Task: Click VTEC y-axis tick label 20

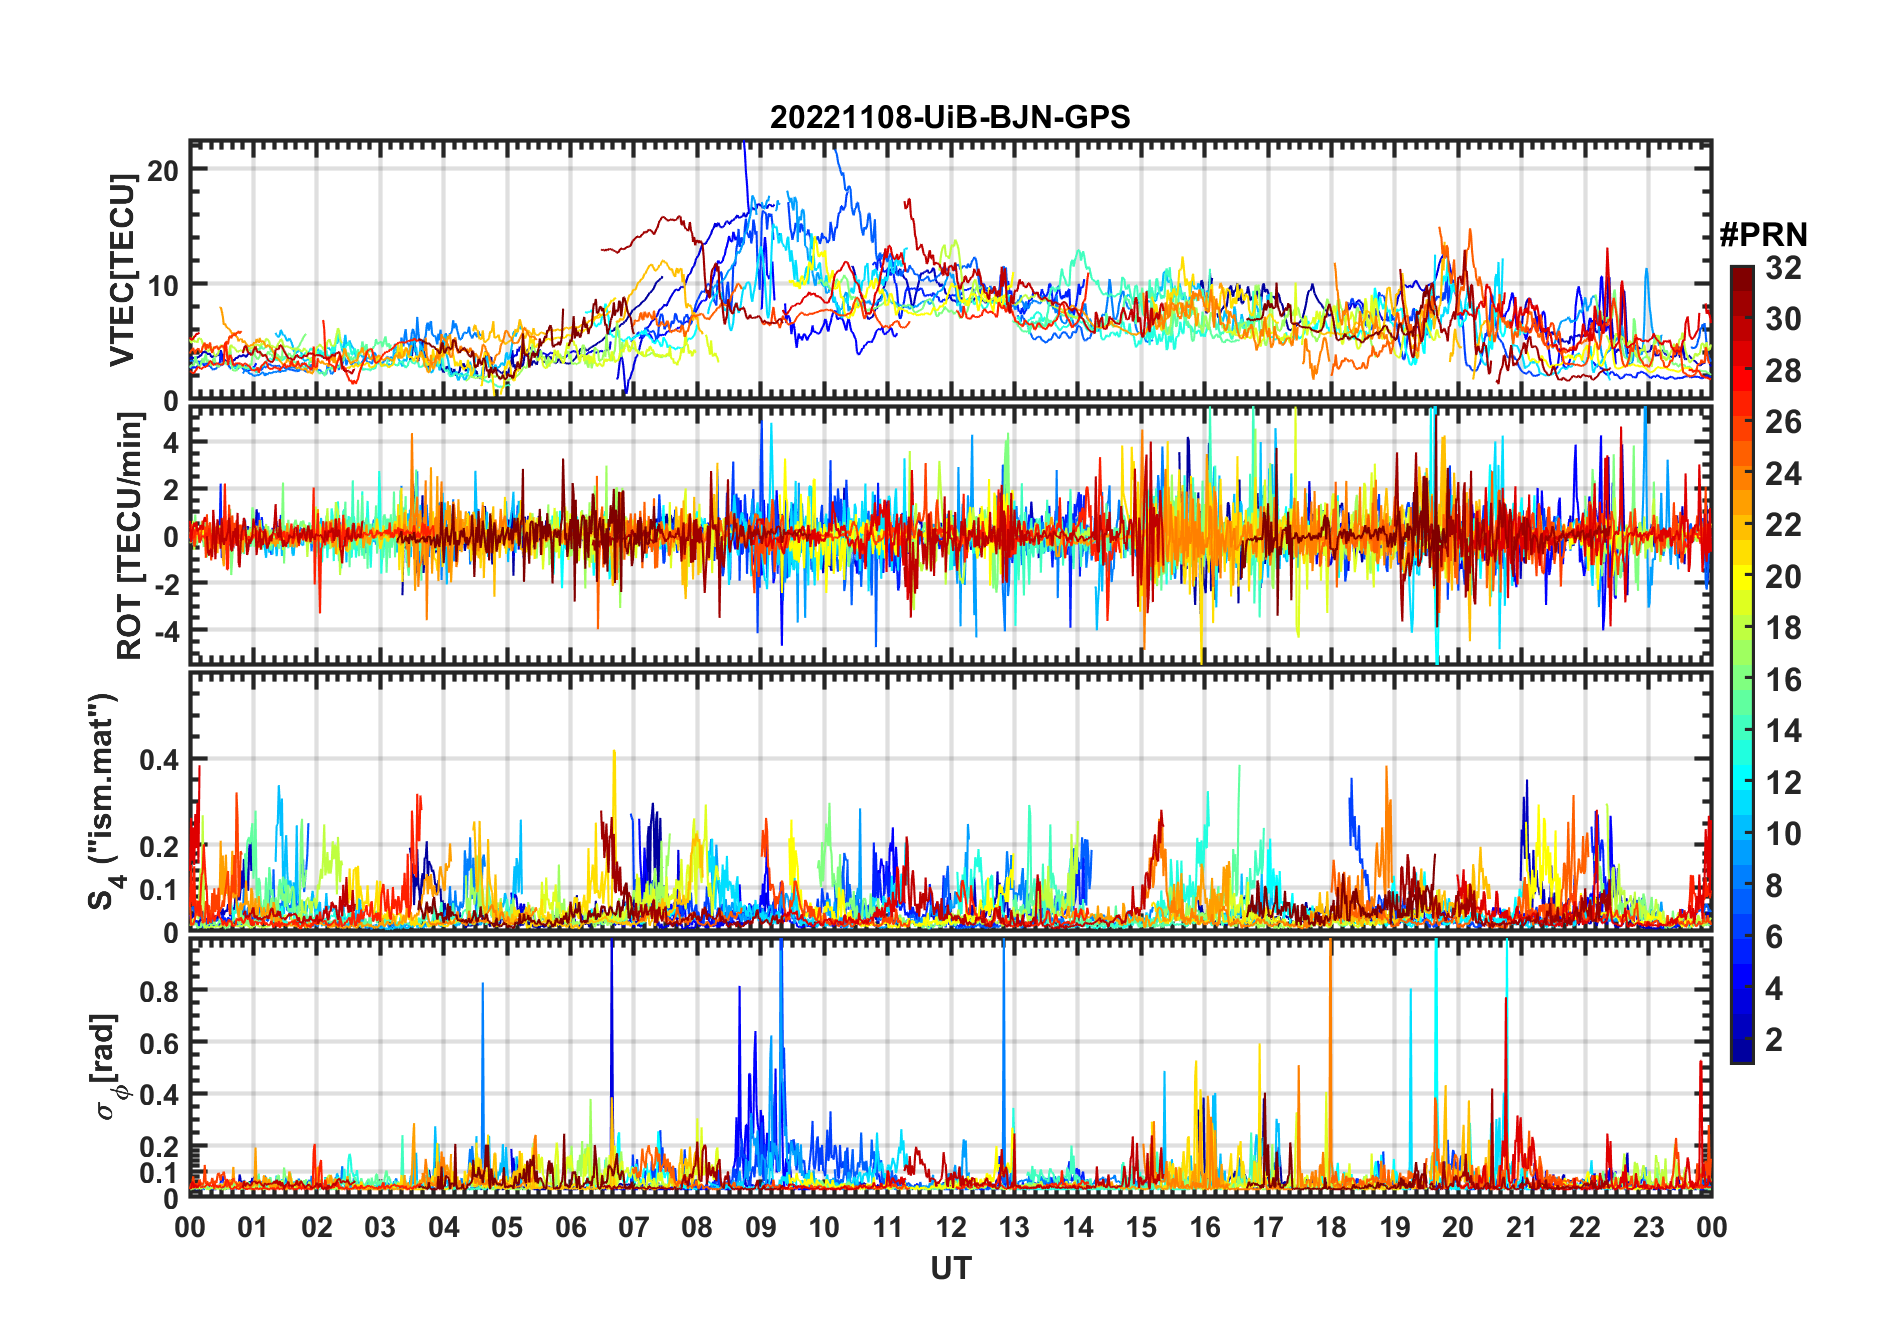Action: 163,170
